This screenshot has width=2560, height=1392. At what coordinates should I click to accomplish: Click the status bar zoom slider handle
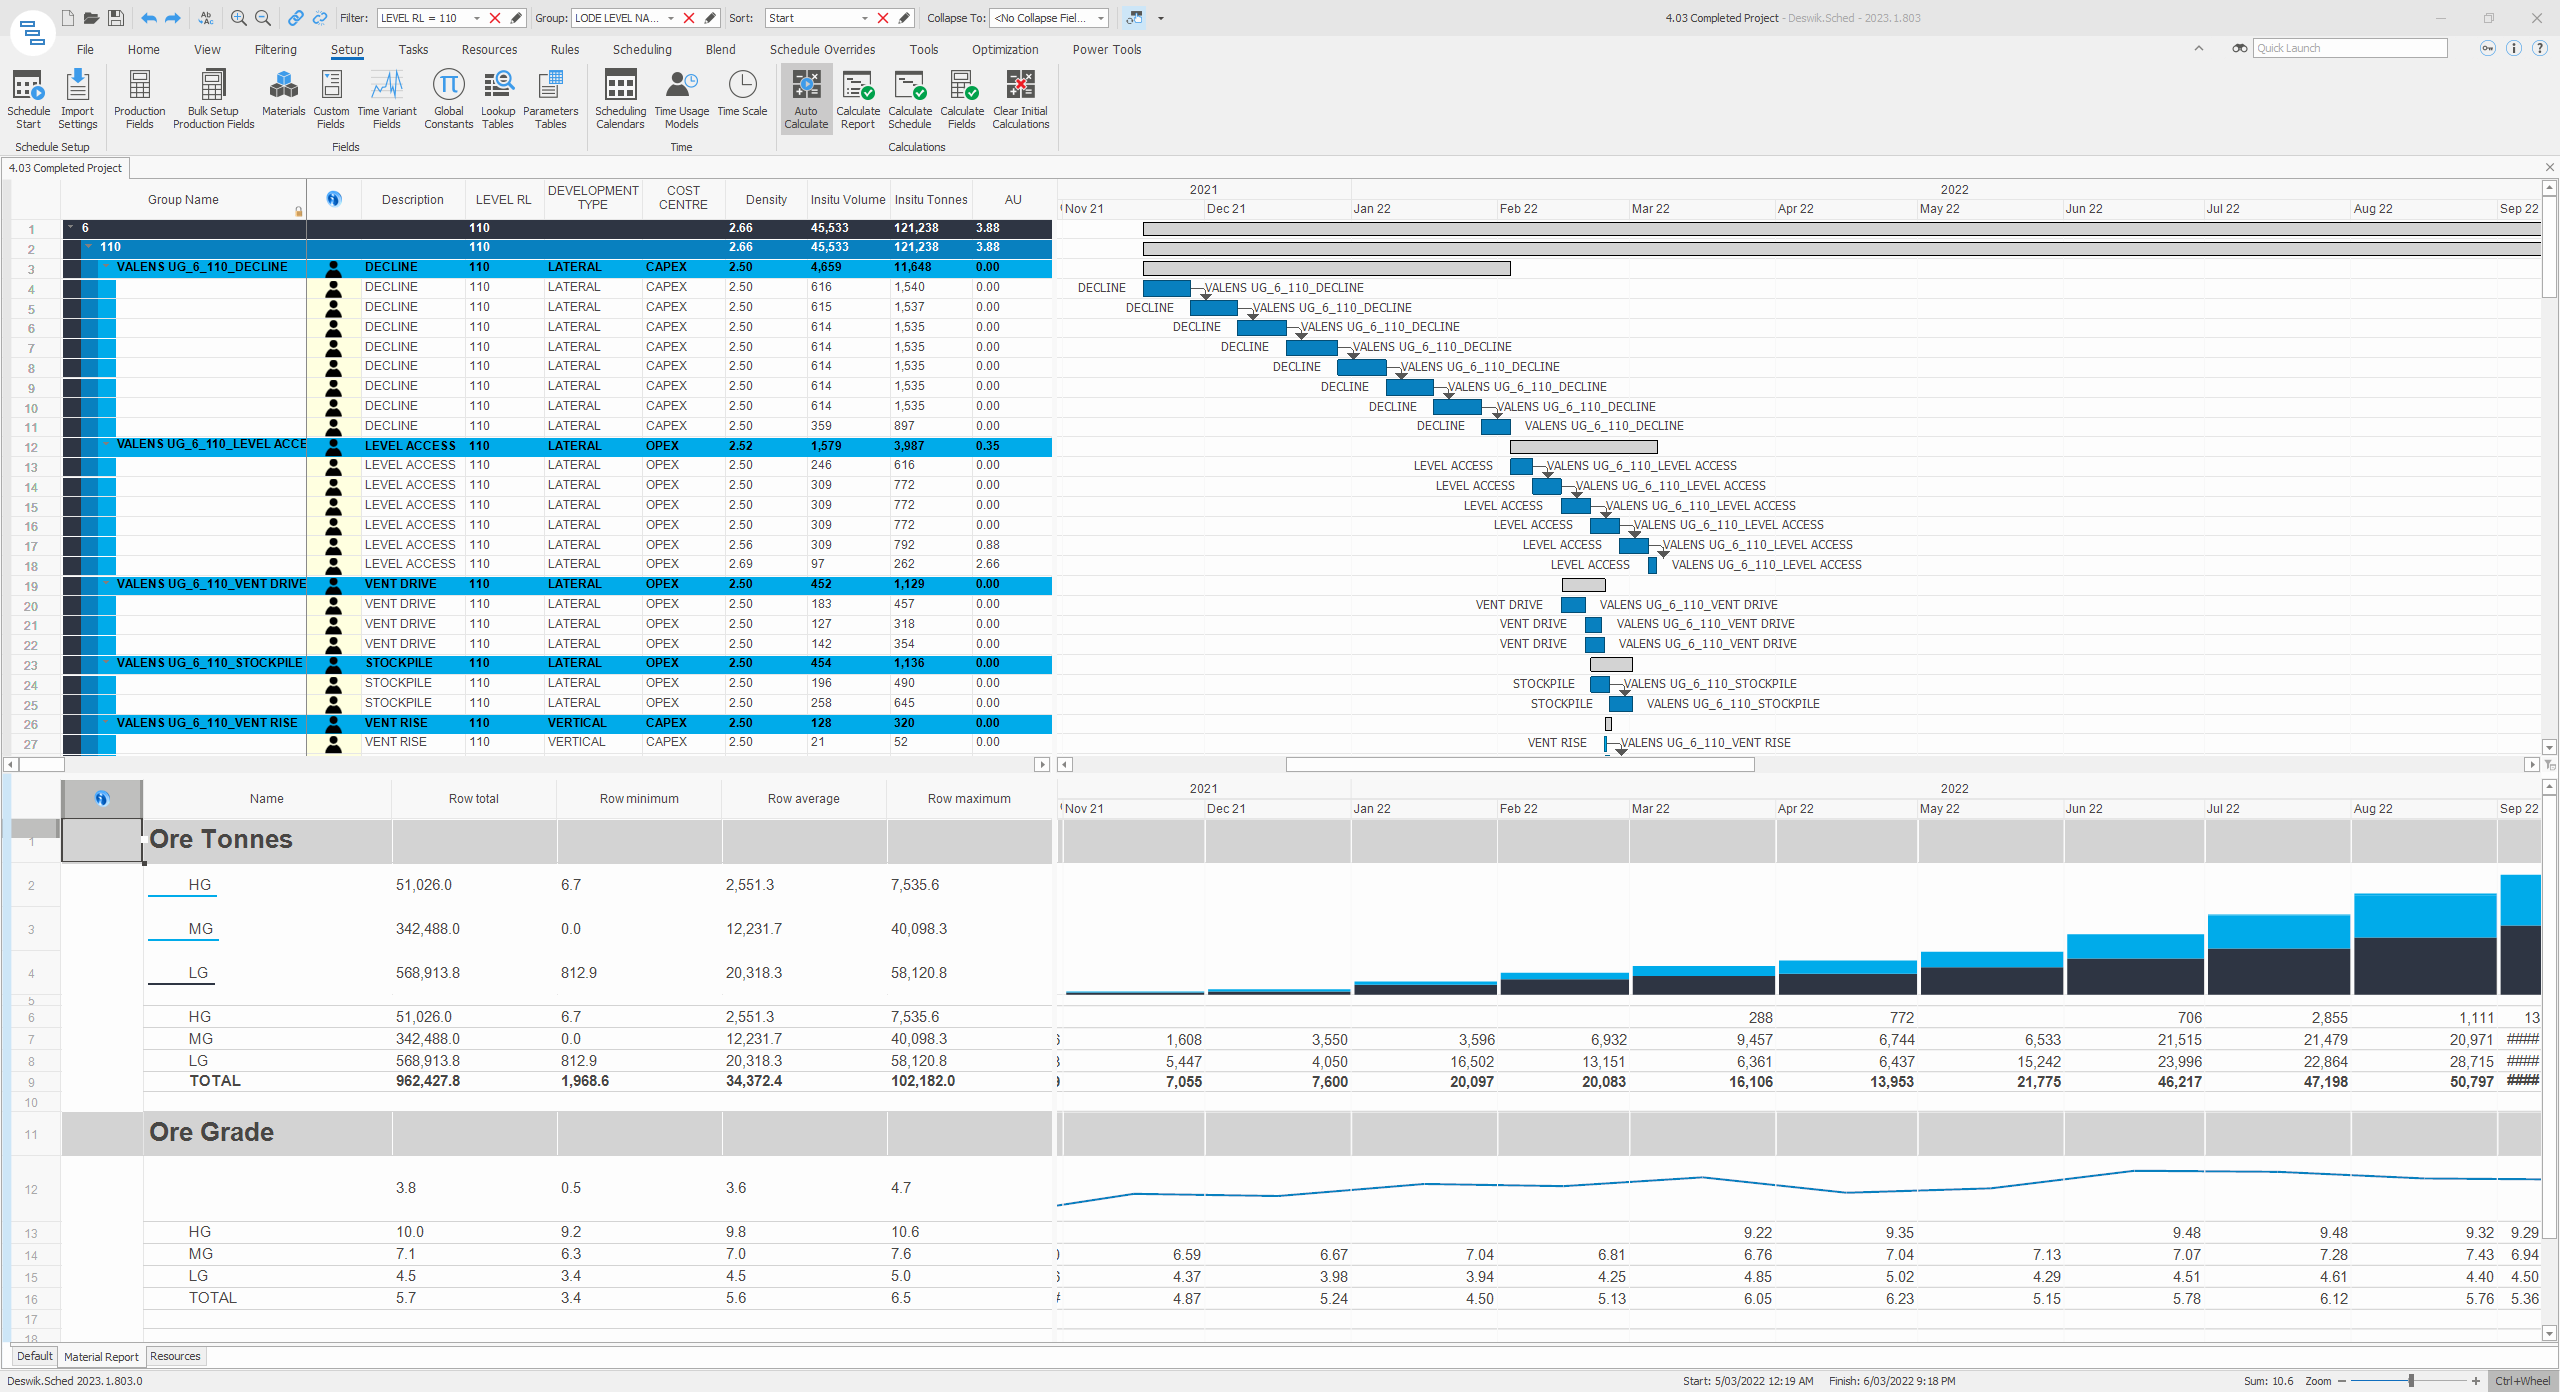pyautogui.click(x=2412, y=1381)
